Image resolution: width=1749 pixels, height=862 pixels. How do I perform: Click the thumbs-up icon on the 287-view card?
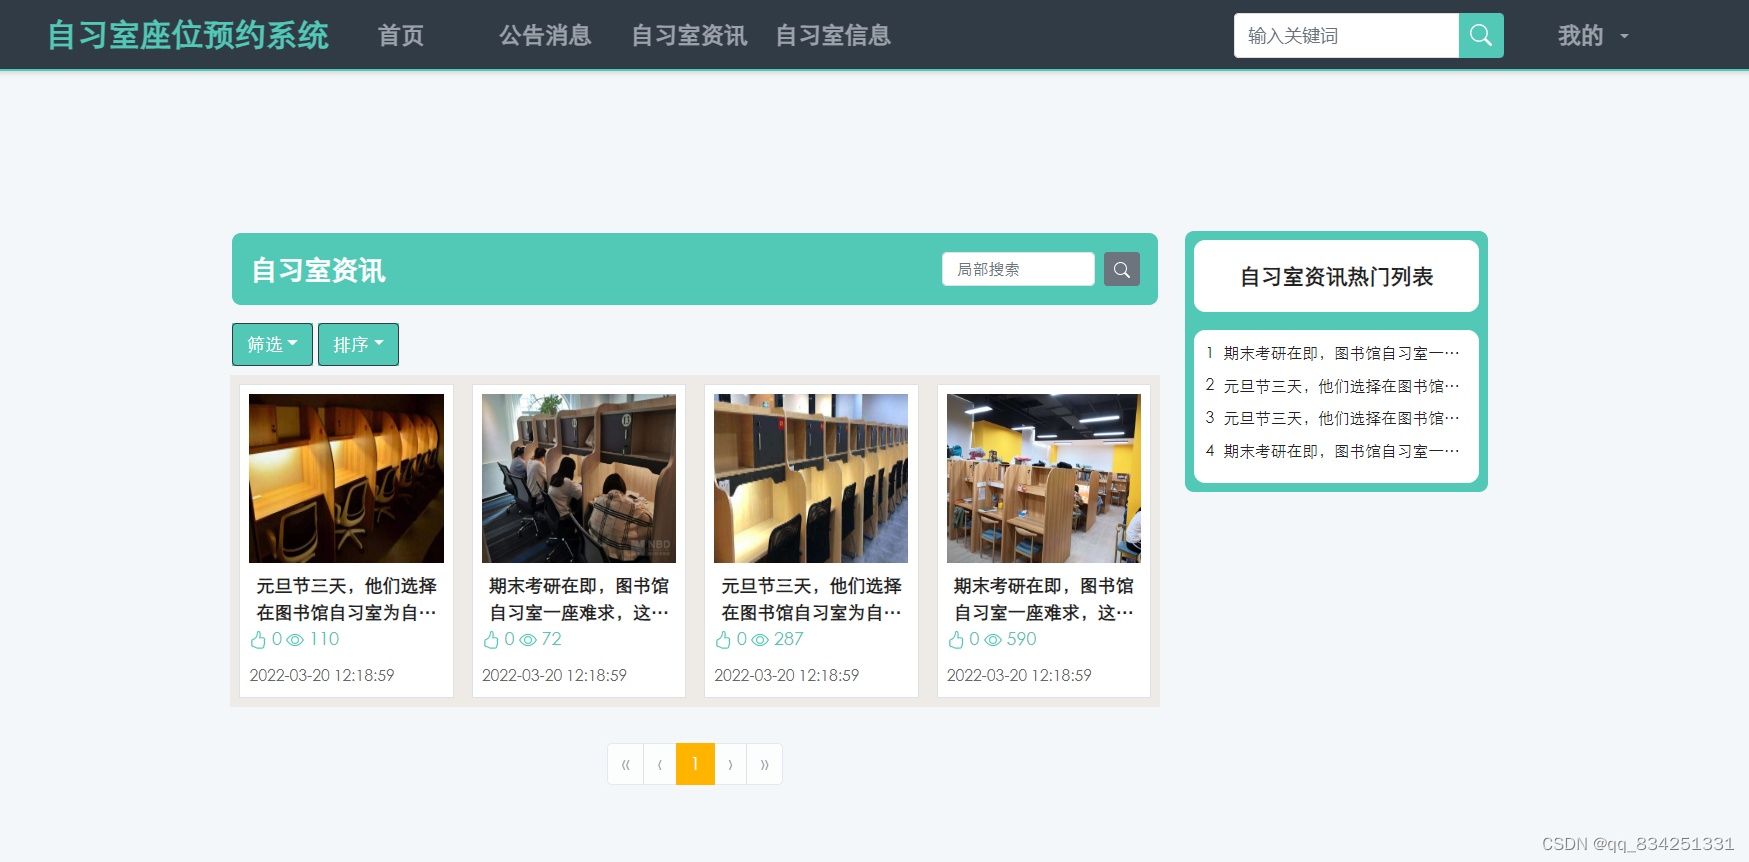coord(723,640)
